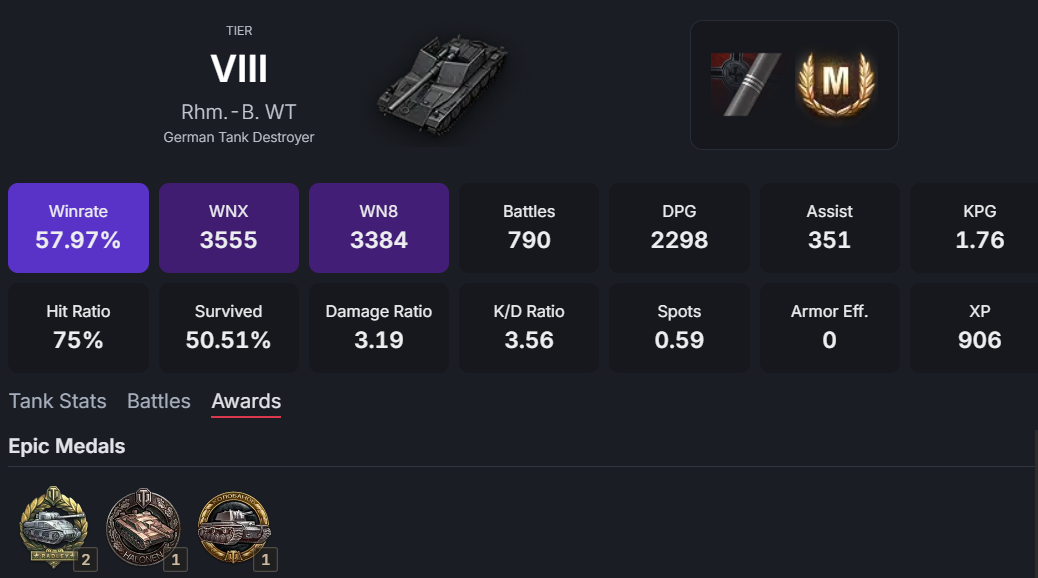This screenshot has width=1038, height=578.
Task: Click the Winrate 57.97% card
Action: pyautogui.click(x=78, y=228)
